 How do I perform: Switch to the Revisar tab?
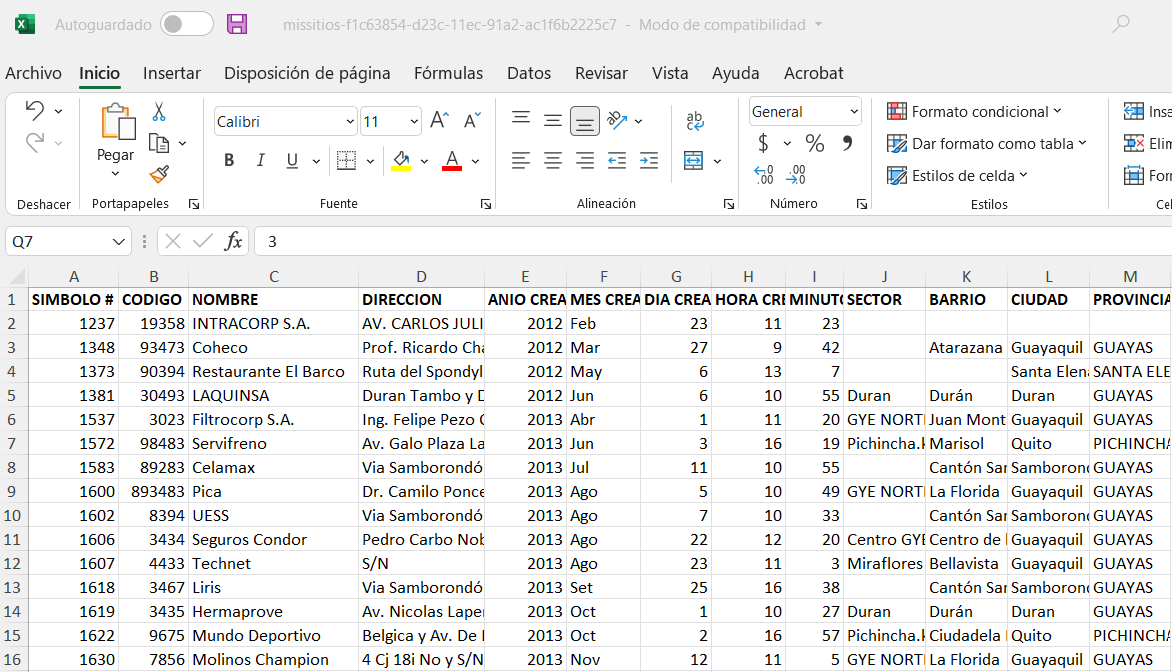coord(601,73)
